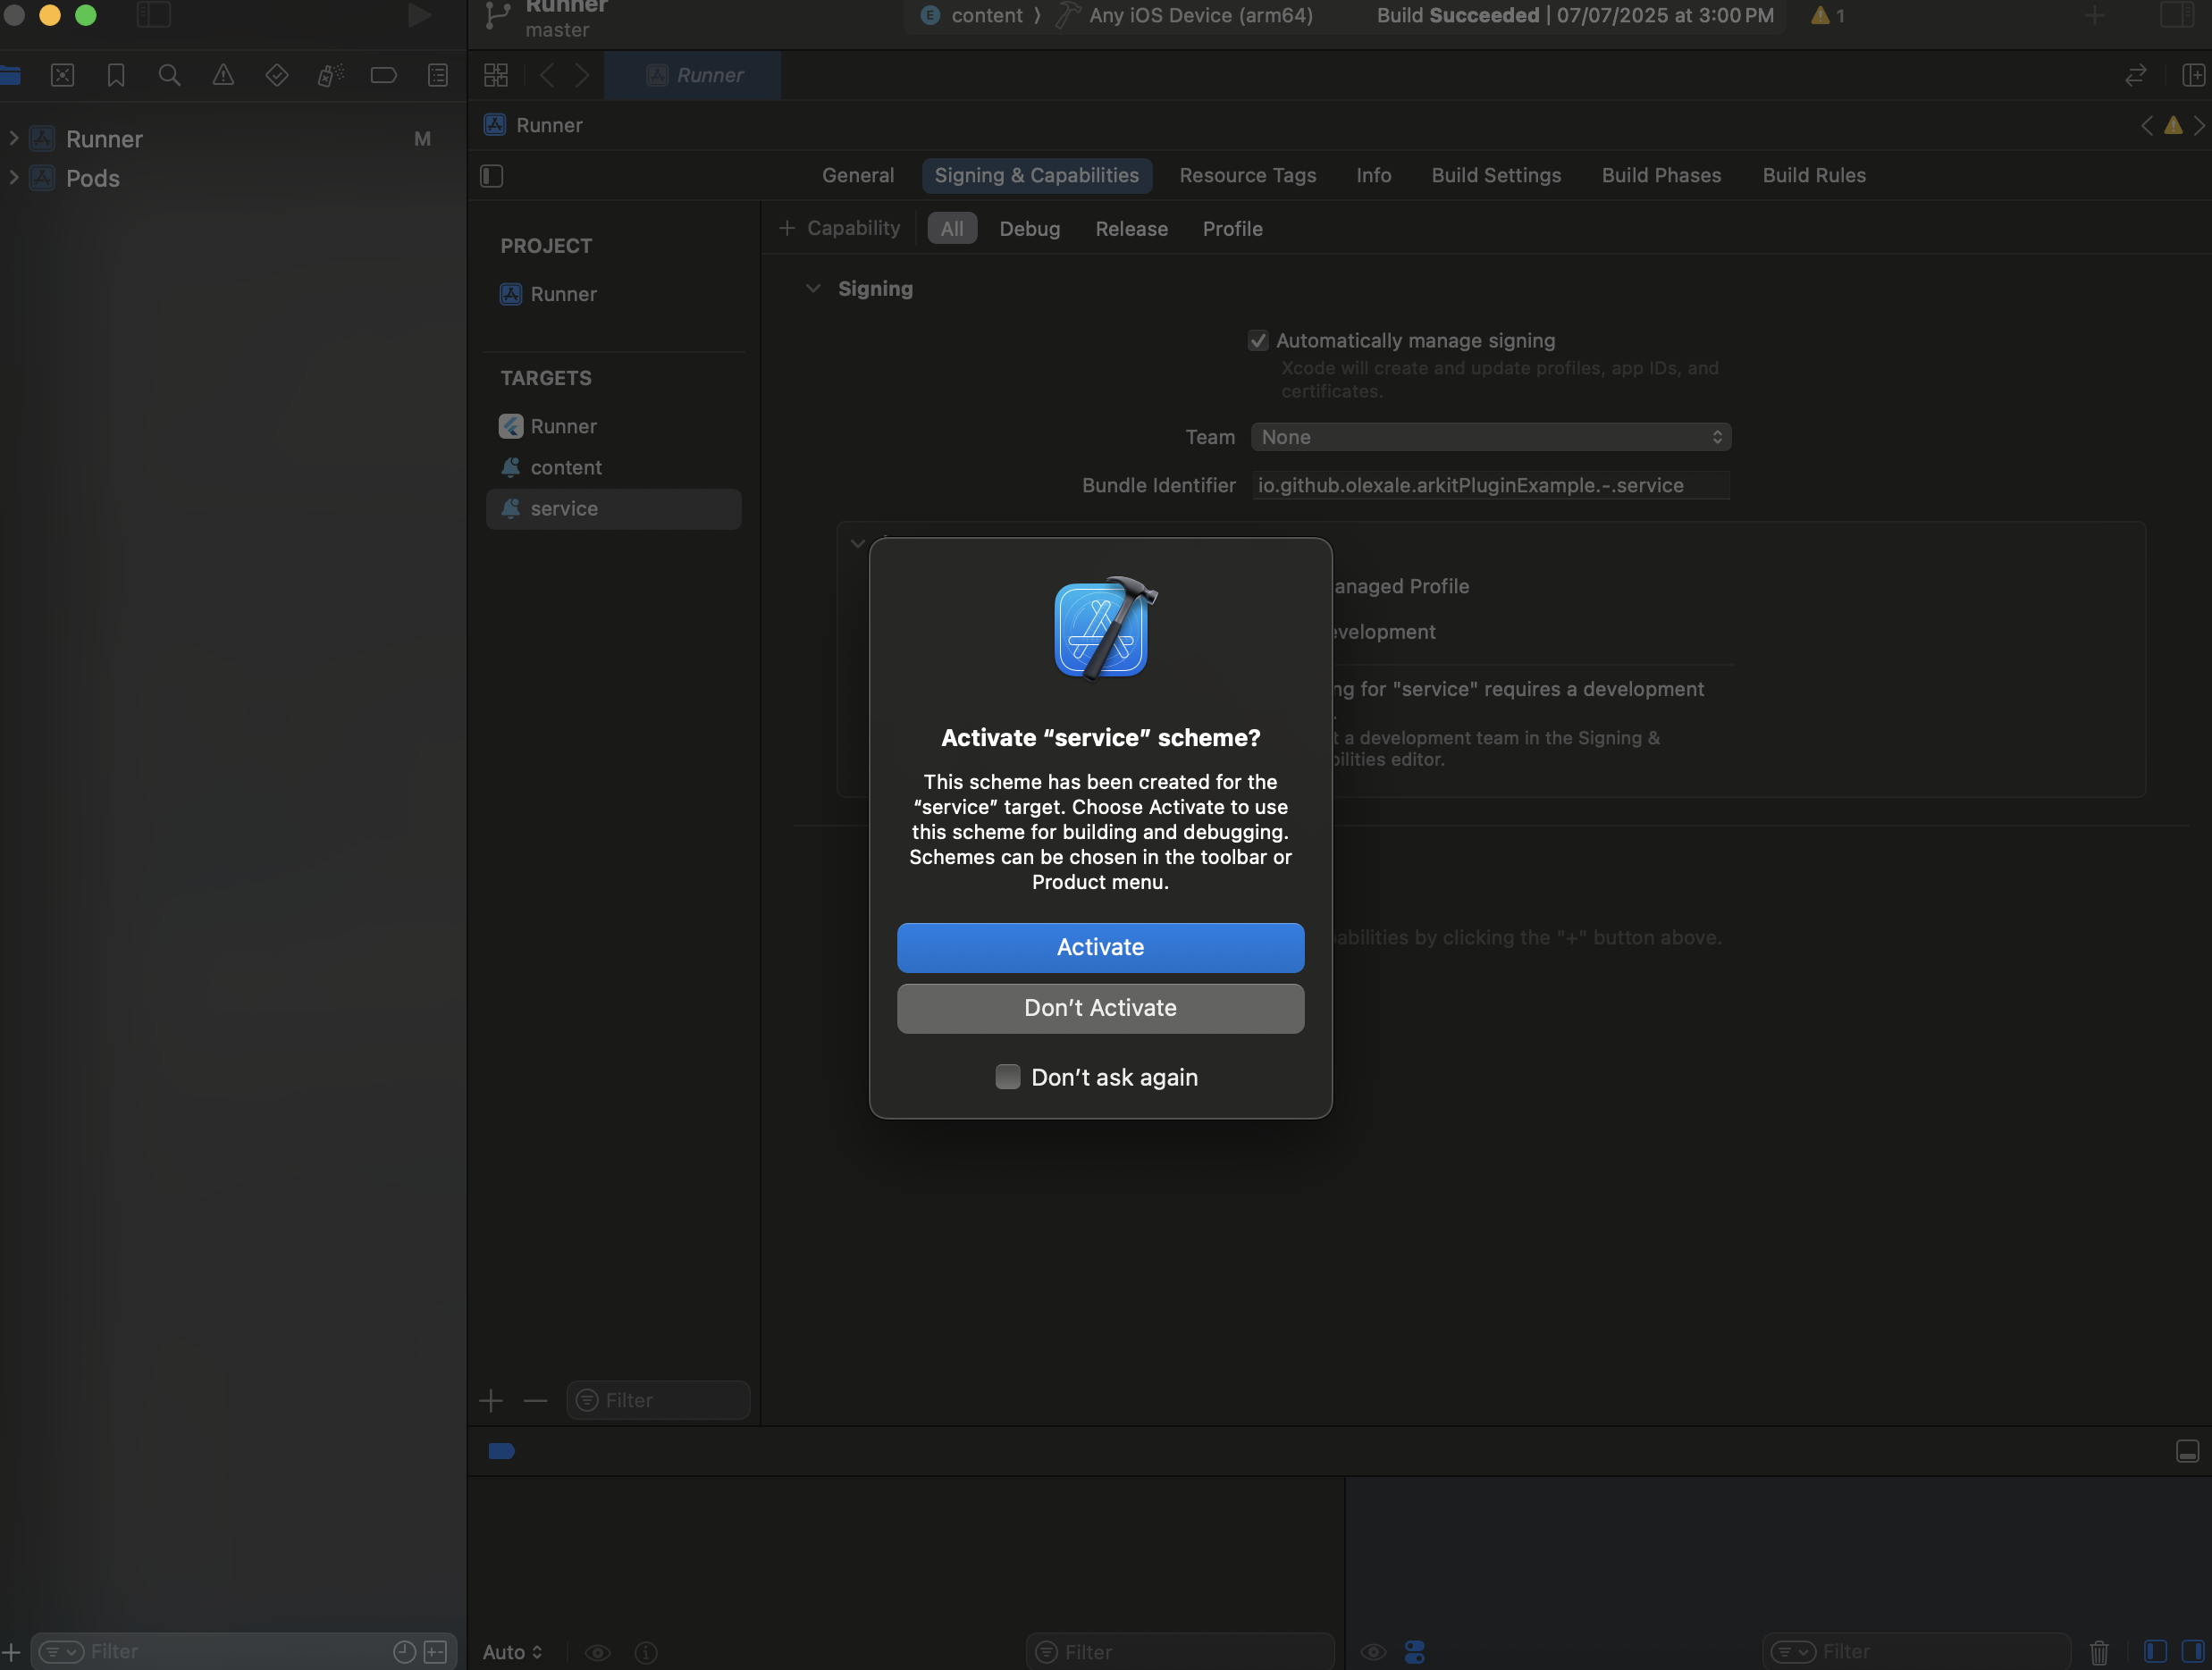Remove selected target with minus
This screenshot has width=2212, height=1670.
536,1400
